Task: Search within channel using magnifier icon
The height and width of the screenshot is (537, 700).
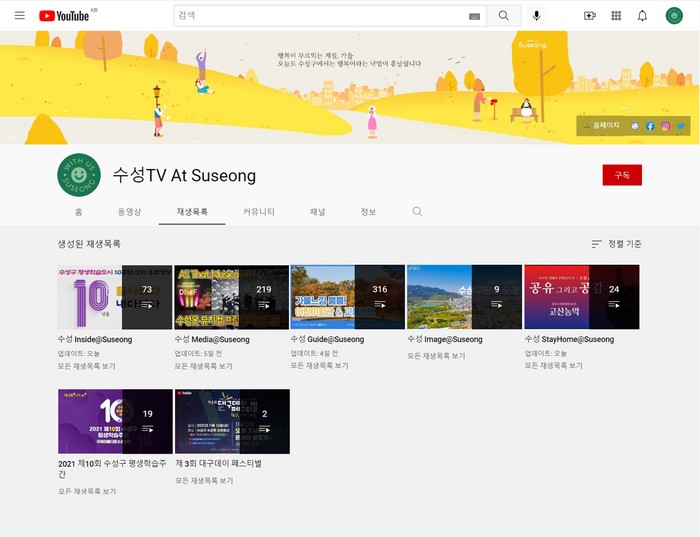Action: click(x=418, y=212)
